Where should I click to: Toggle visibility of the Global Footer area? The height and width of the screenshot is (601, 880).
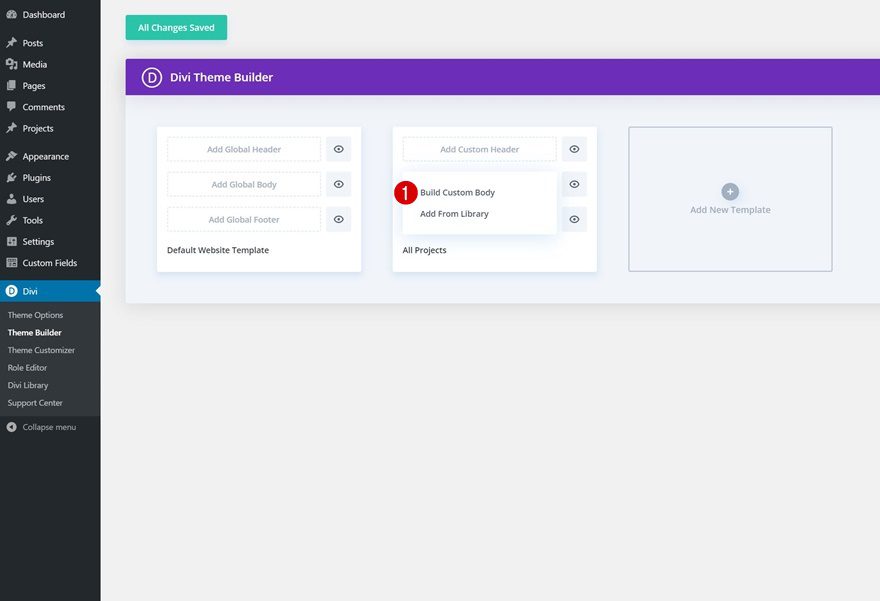[338, 219]
